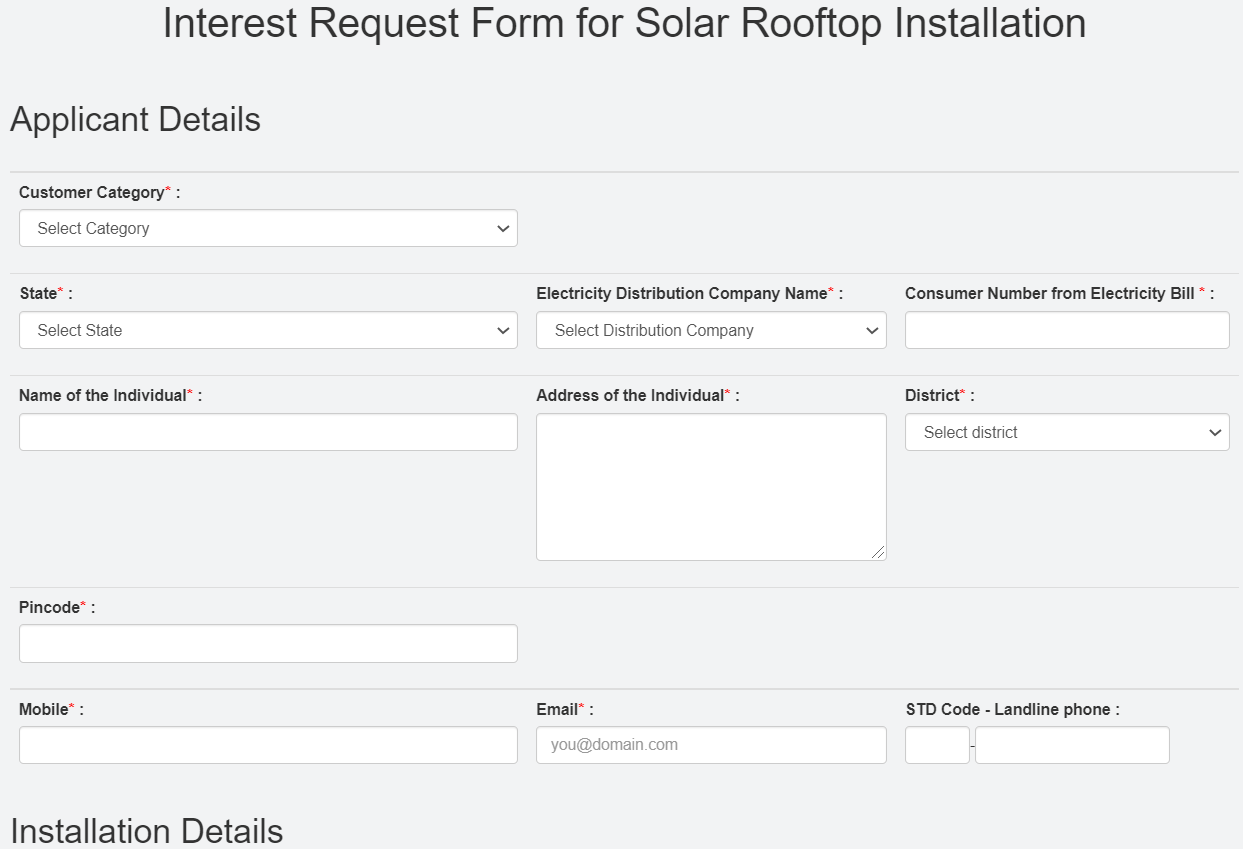Viewport: 1243px width, 849px height.
Task: Open the Customer Category dropdown
Action: pyautogui.click(x=268, y=228)
